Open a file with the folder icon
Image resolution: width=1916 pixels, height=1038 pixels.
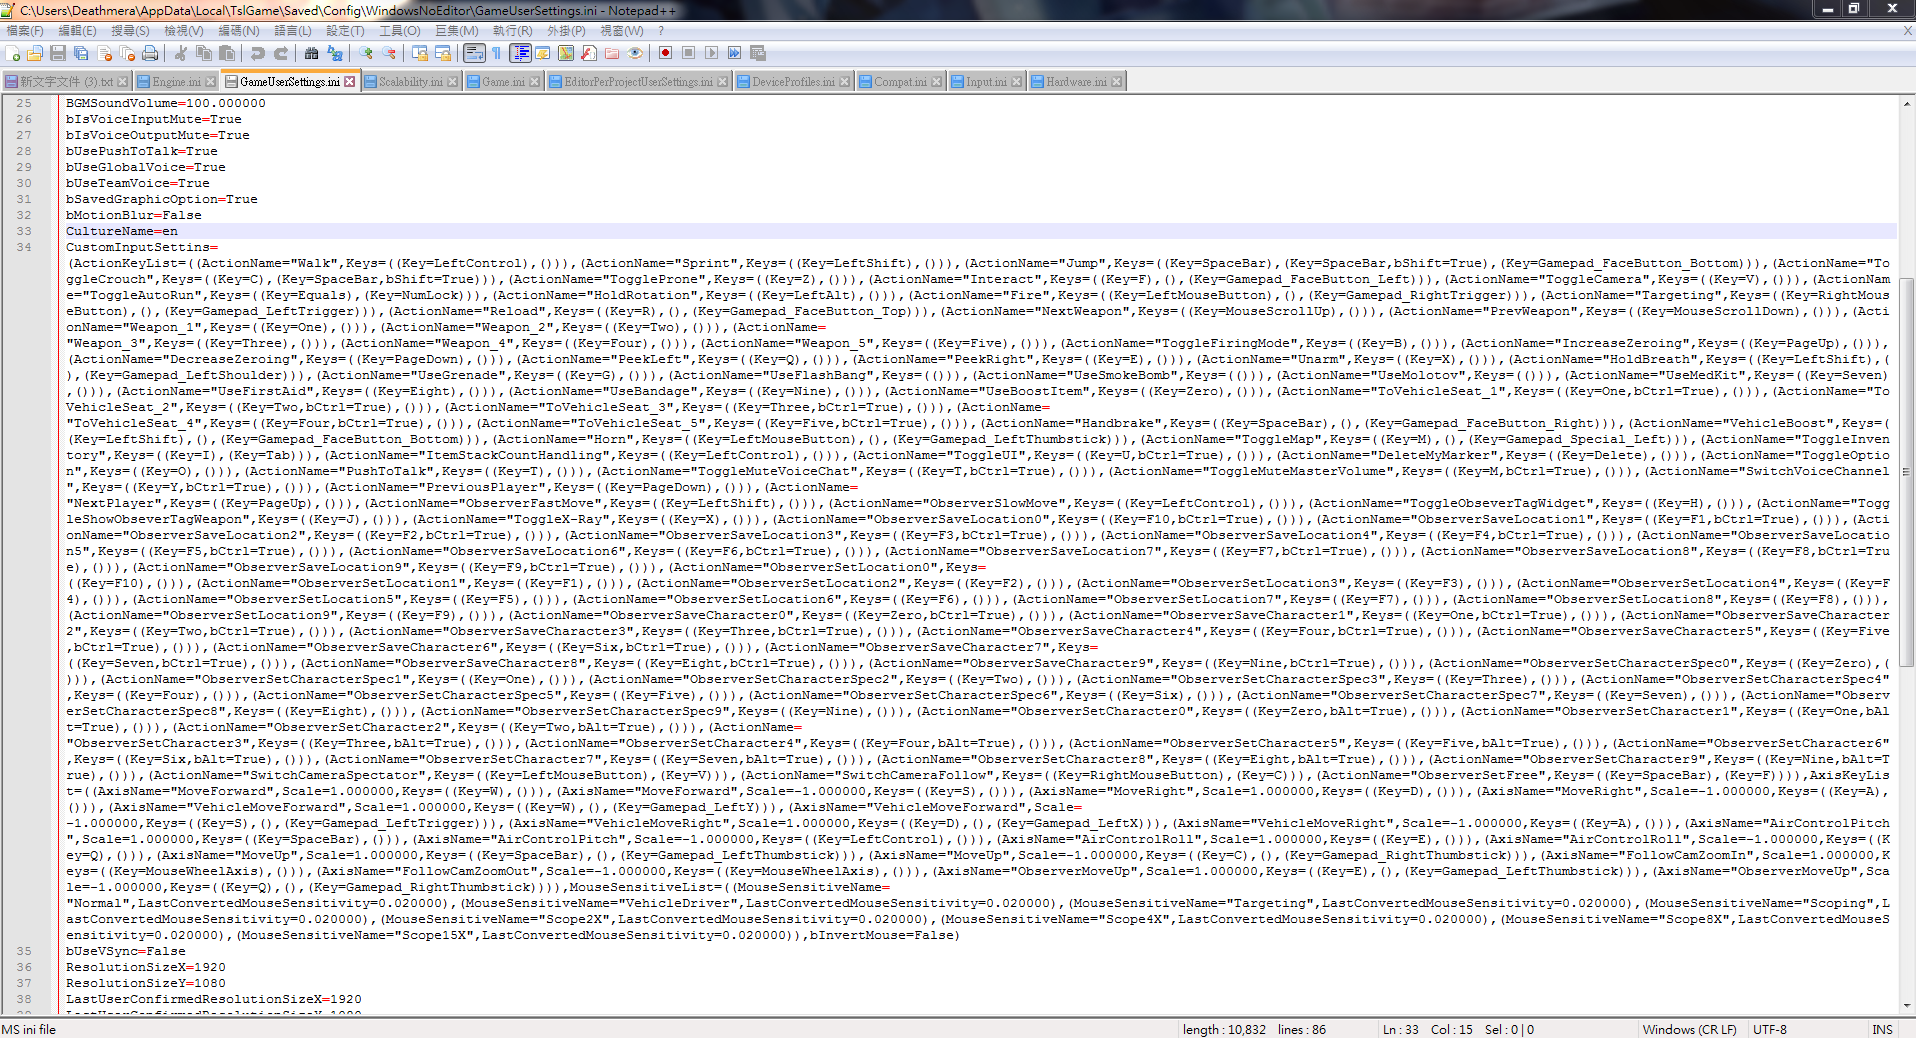35,53
